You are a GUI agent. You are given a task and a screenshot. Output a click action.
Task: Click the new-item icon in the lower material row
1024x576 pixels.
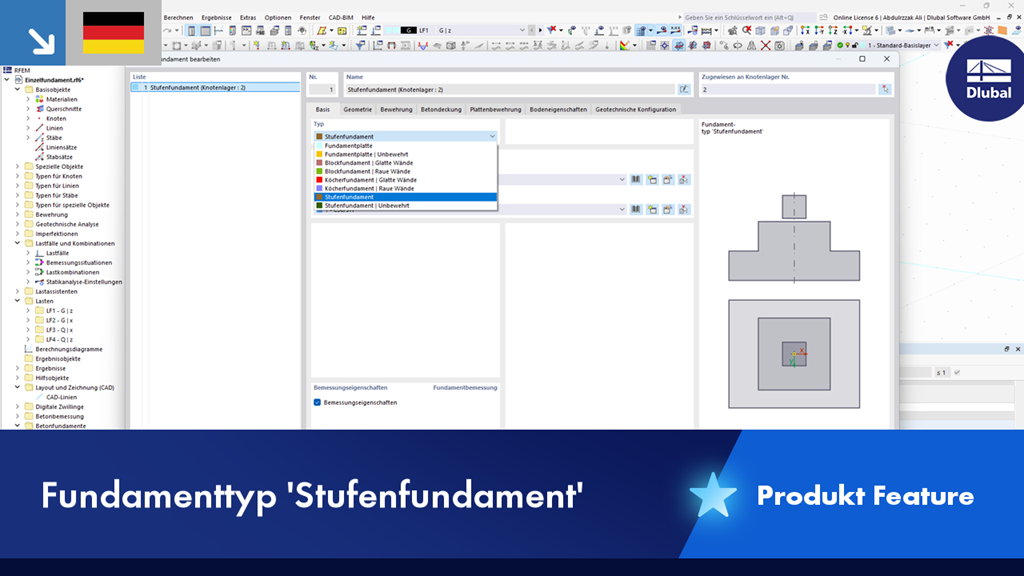coord(652,210)
